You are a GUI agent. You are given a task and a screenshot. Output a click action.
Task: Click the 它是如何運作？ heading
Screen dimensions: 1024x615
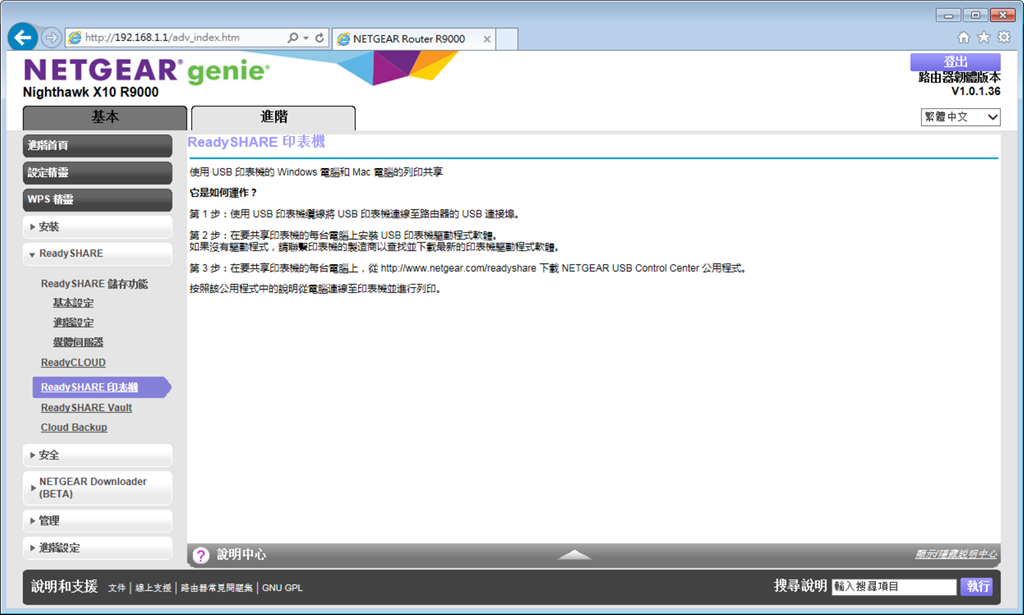(x=223, y=193)
